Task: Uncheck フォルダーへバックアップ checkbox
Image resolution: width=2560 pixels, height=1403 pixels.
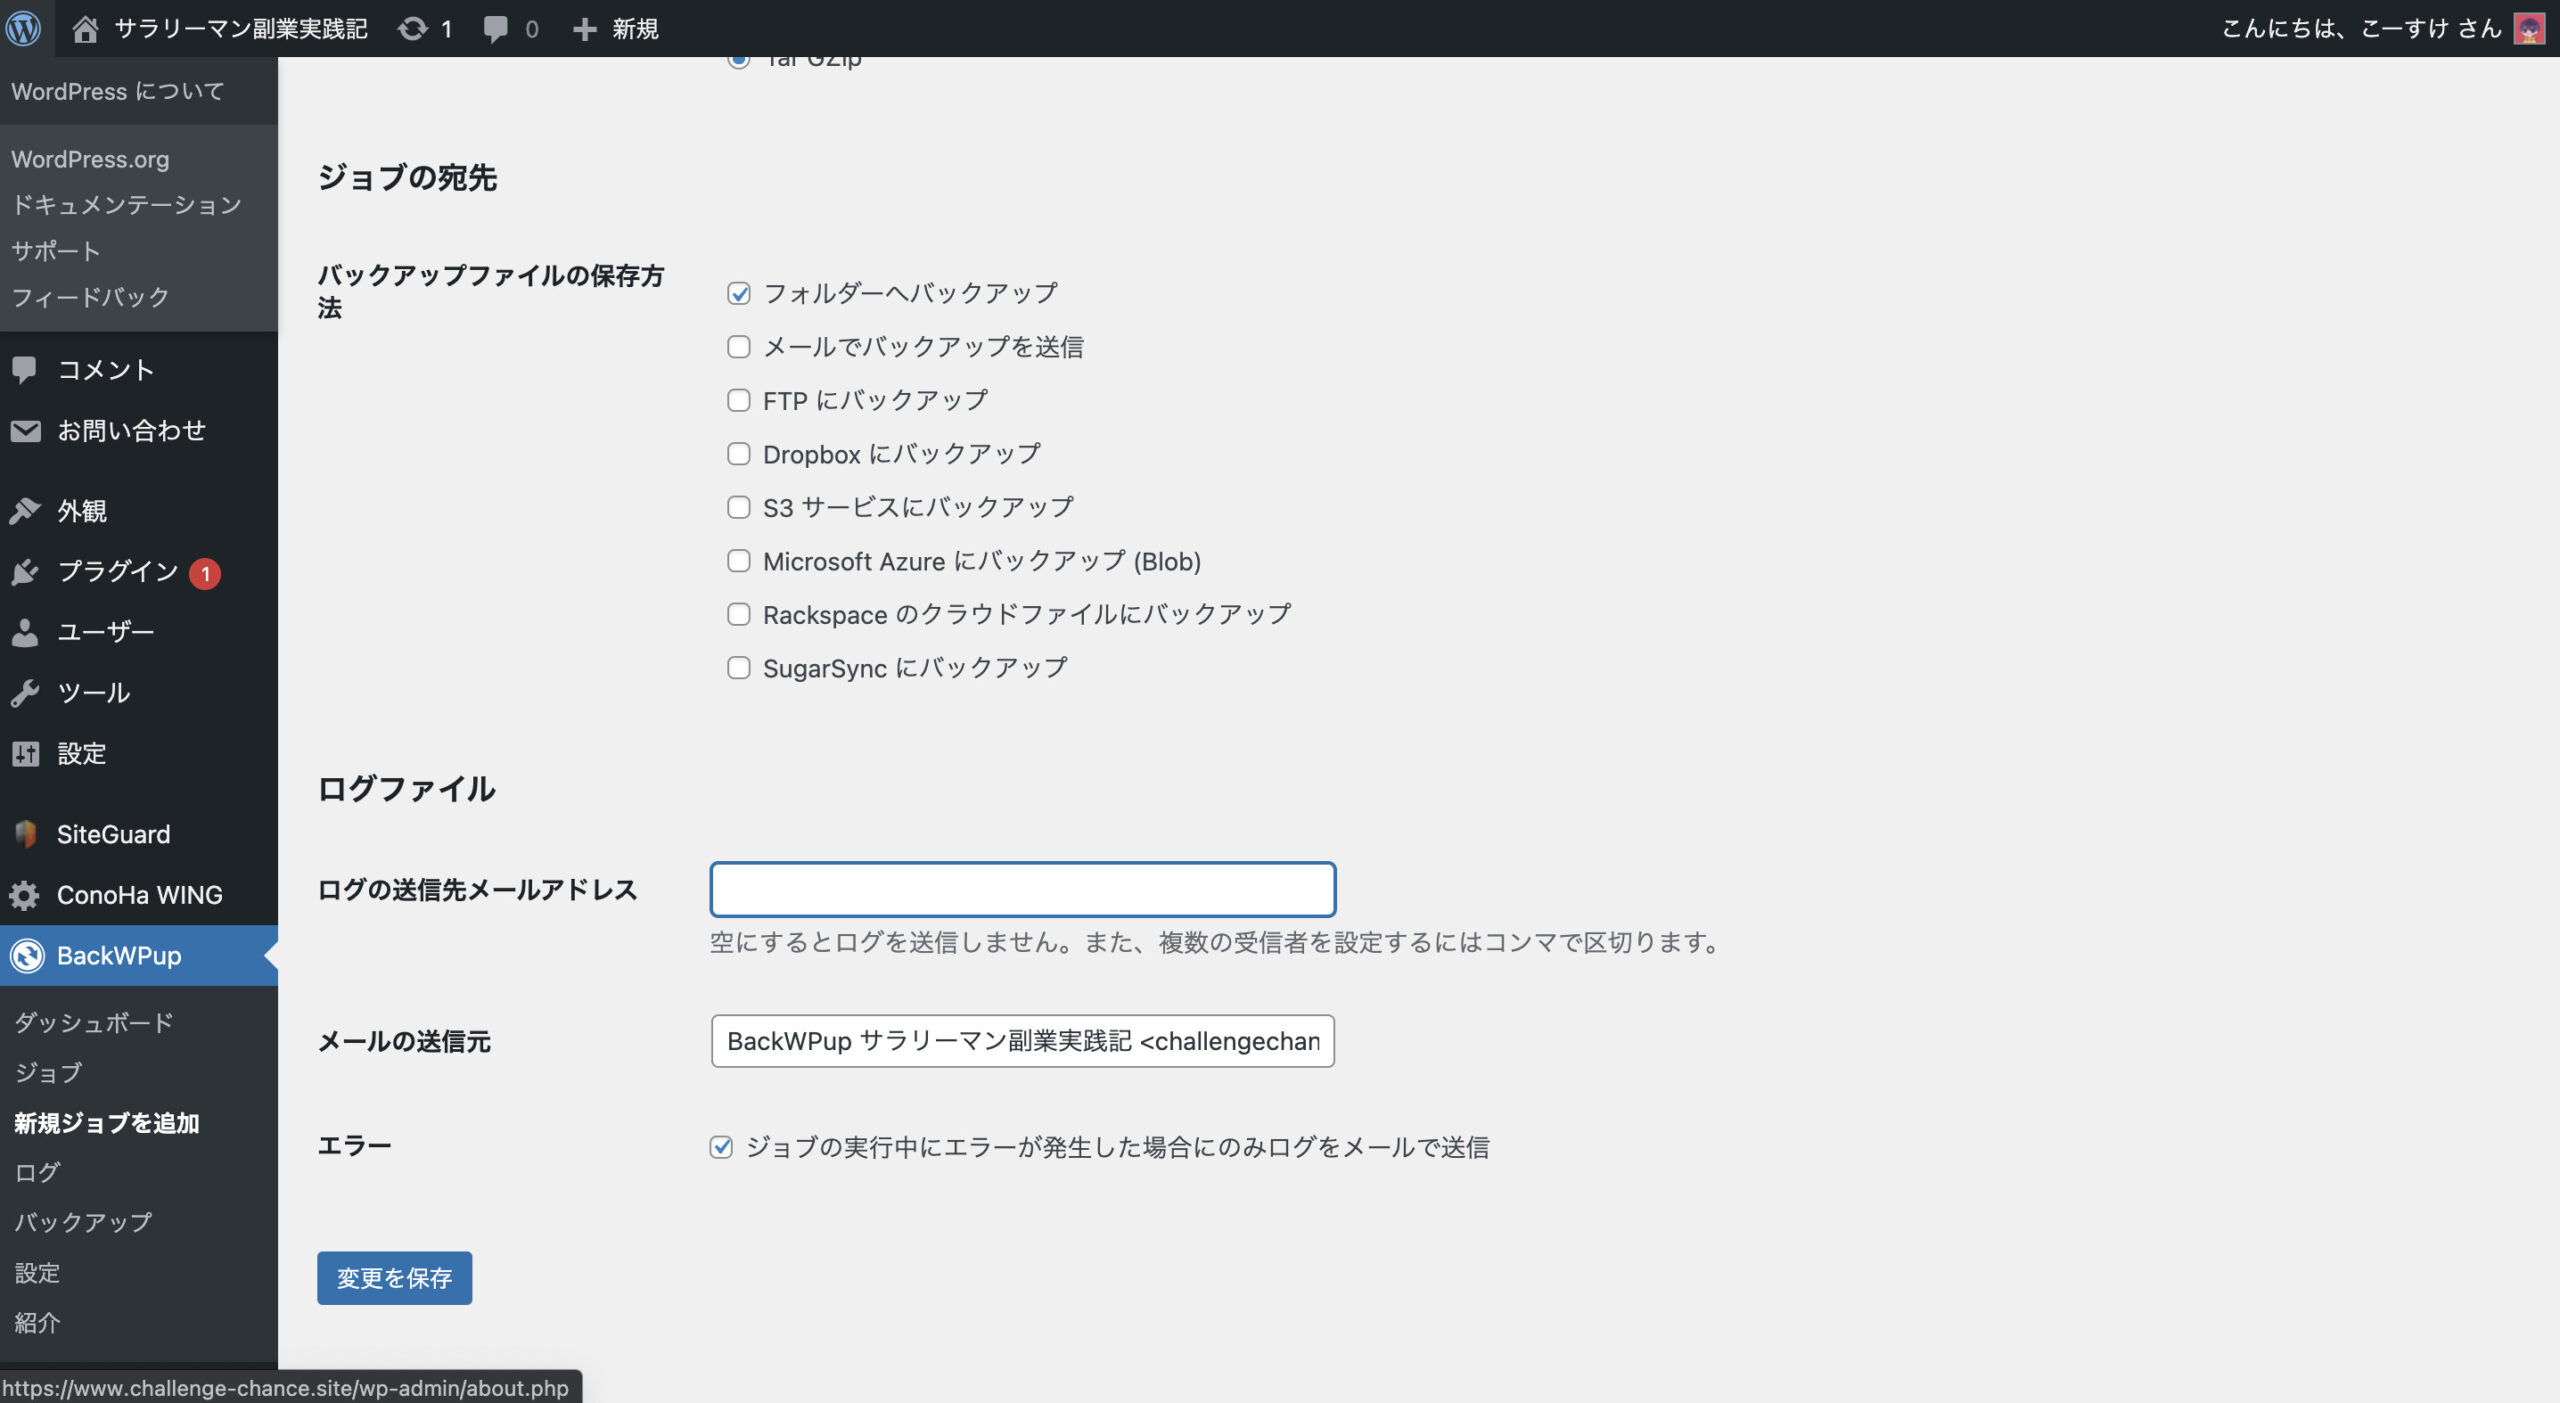Action: 739,293
